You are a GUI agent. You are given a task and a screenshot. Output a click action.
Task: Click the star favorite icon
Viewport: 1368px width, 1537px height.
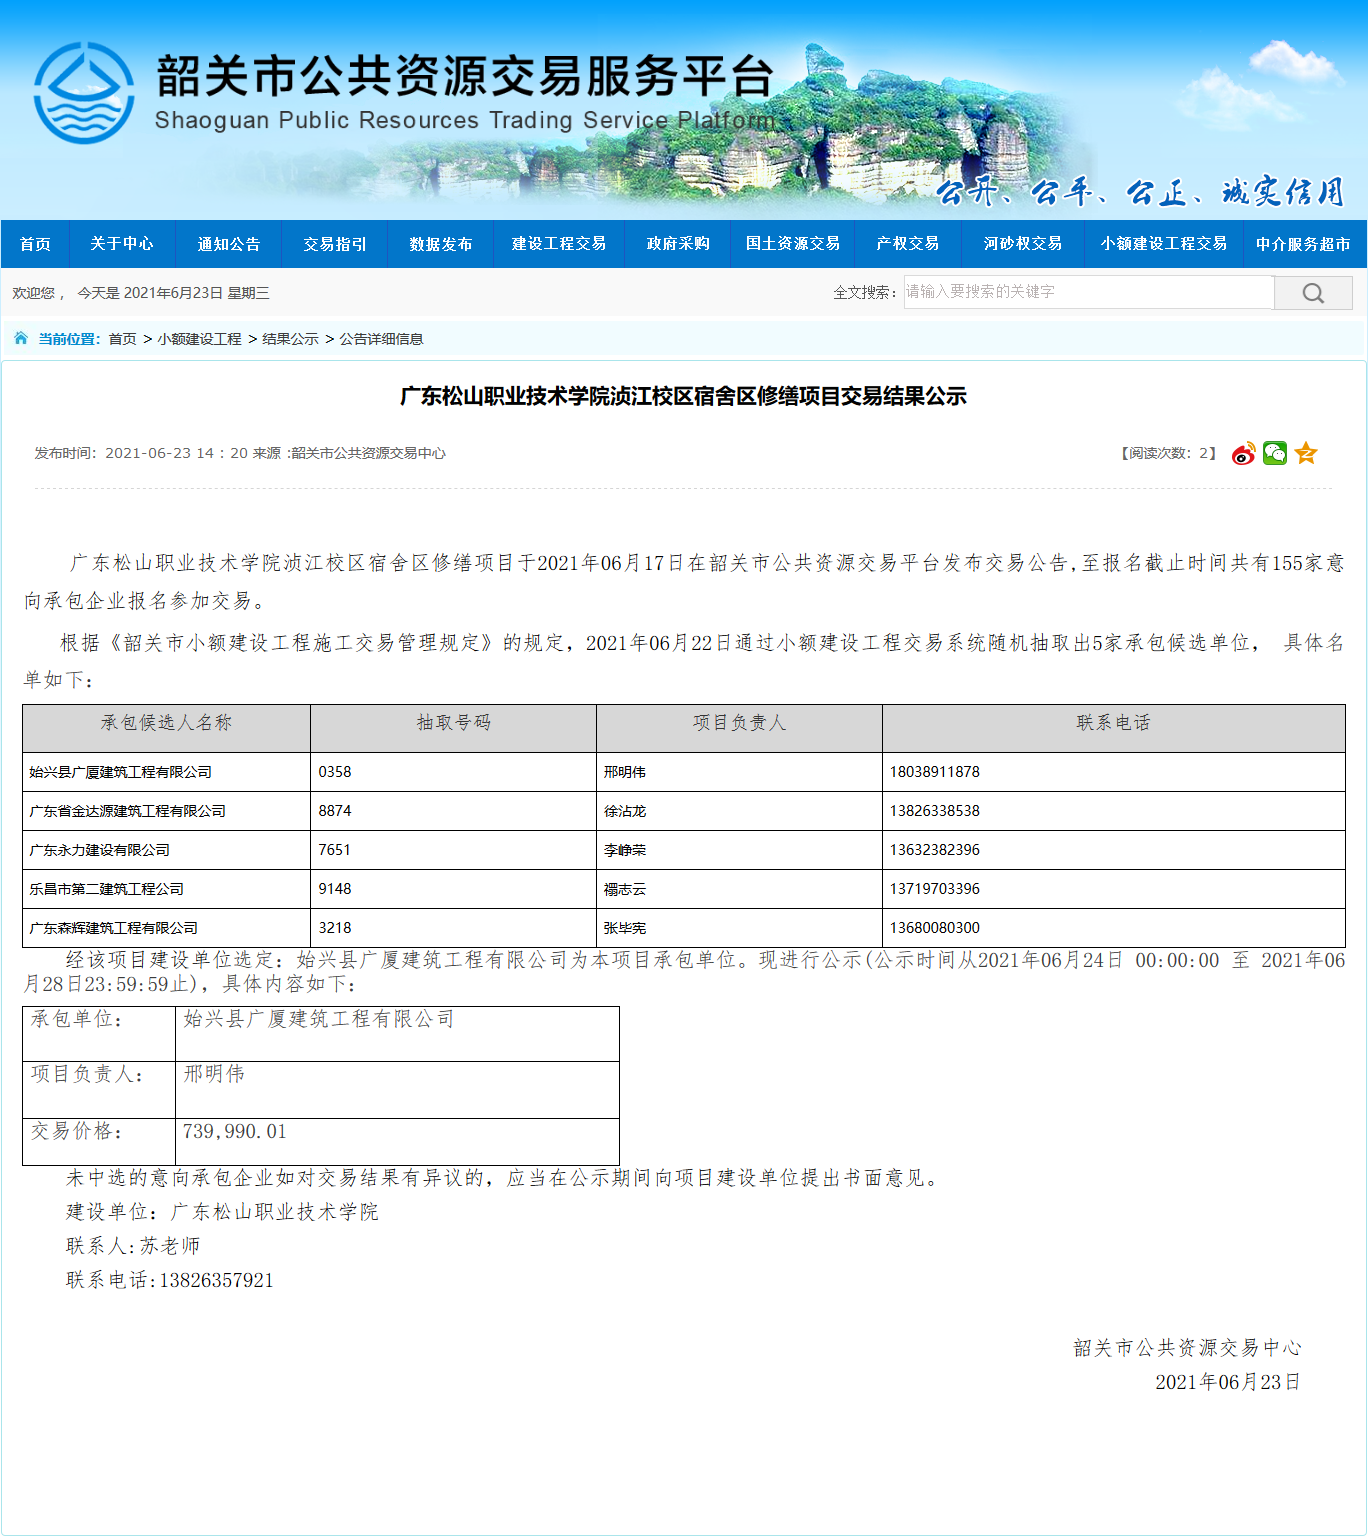(x=1306, y=454)
